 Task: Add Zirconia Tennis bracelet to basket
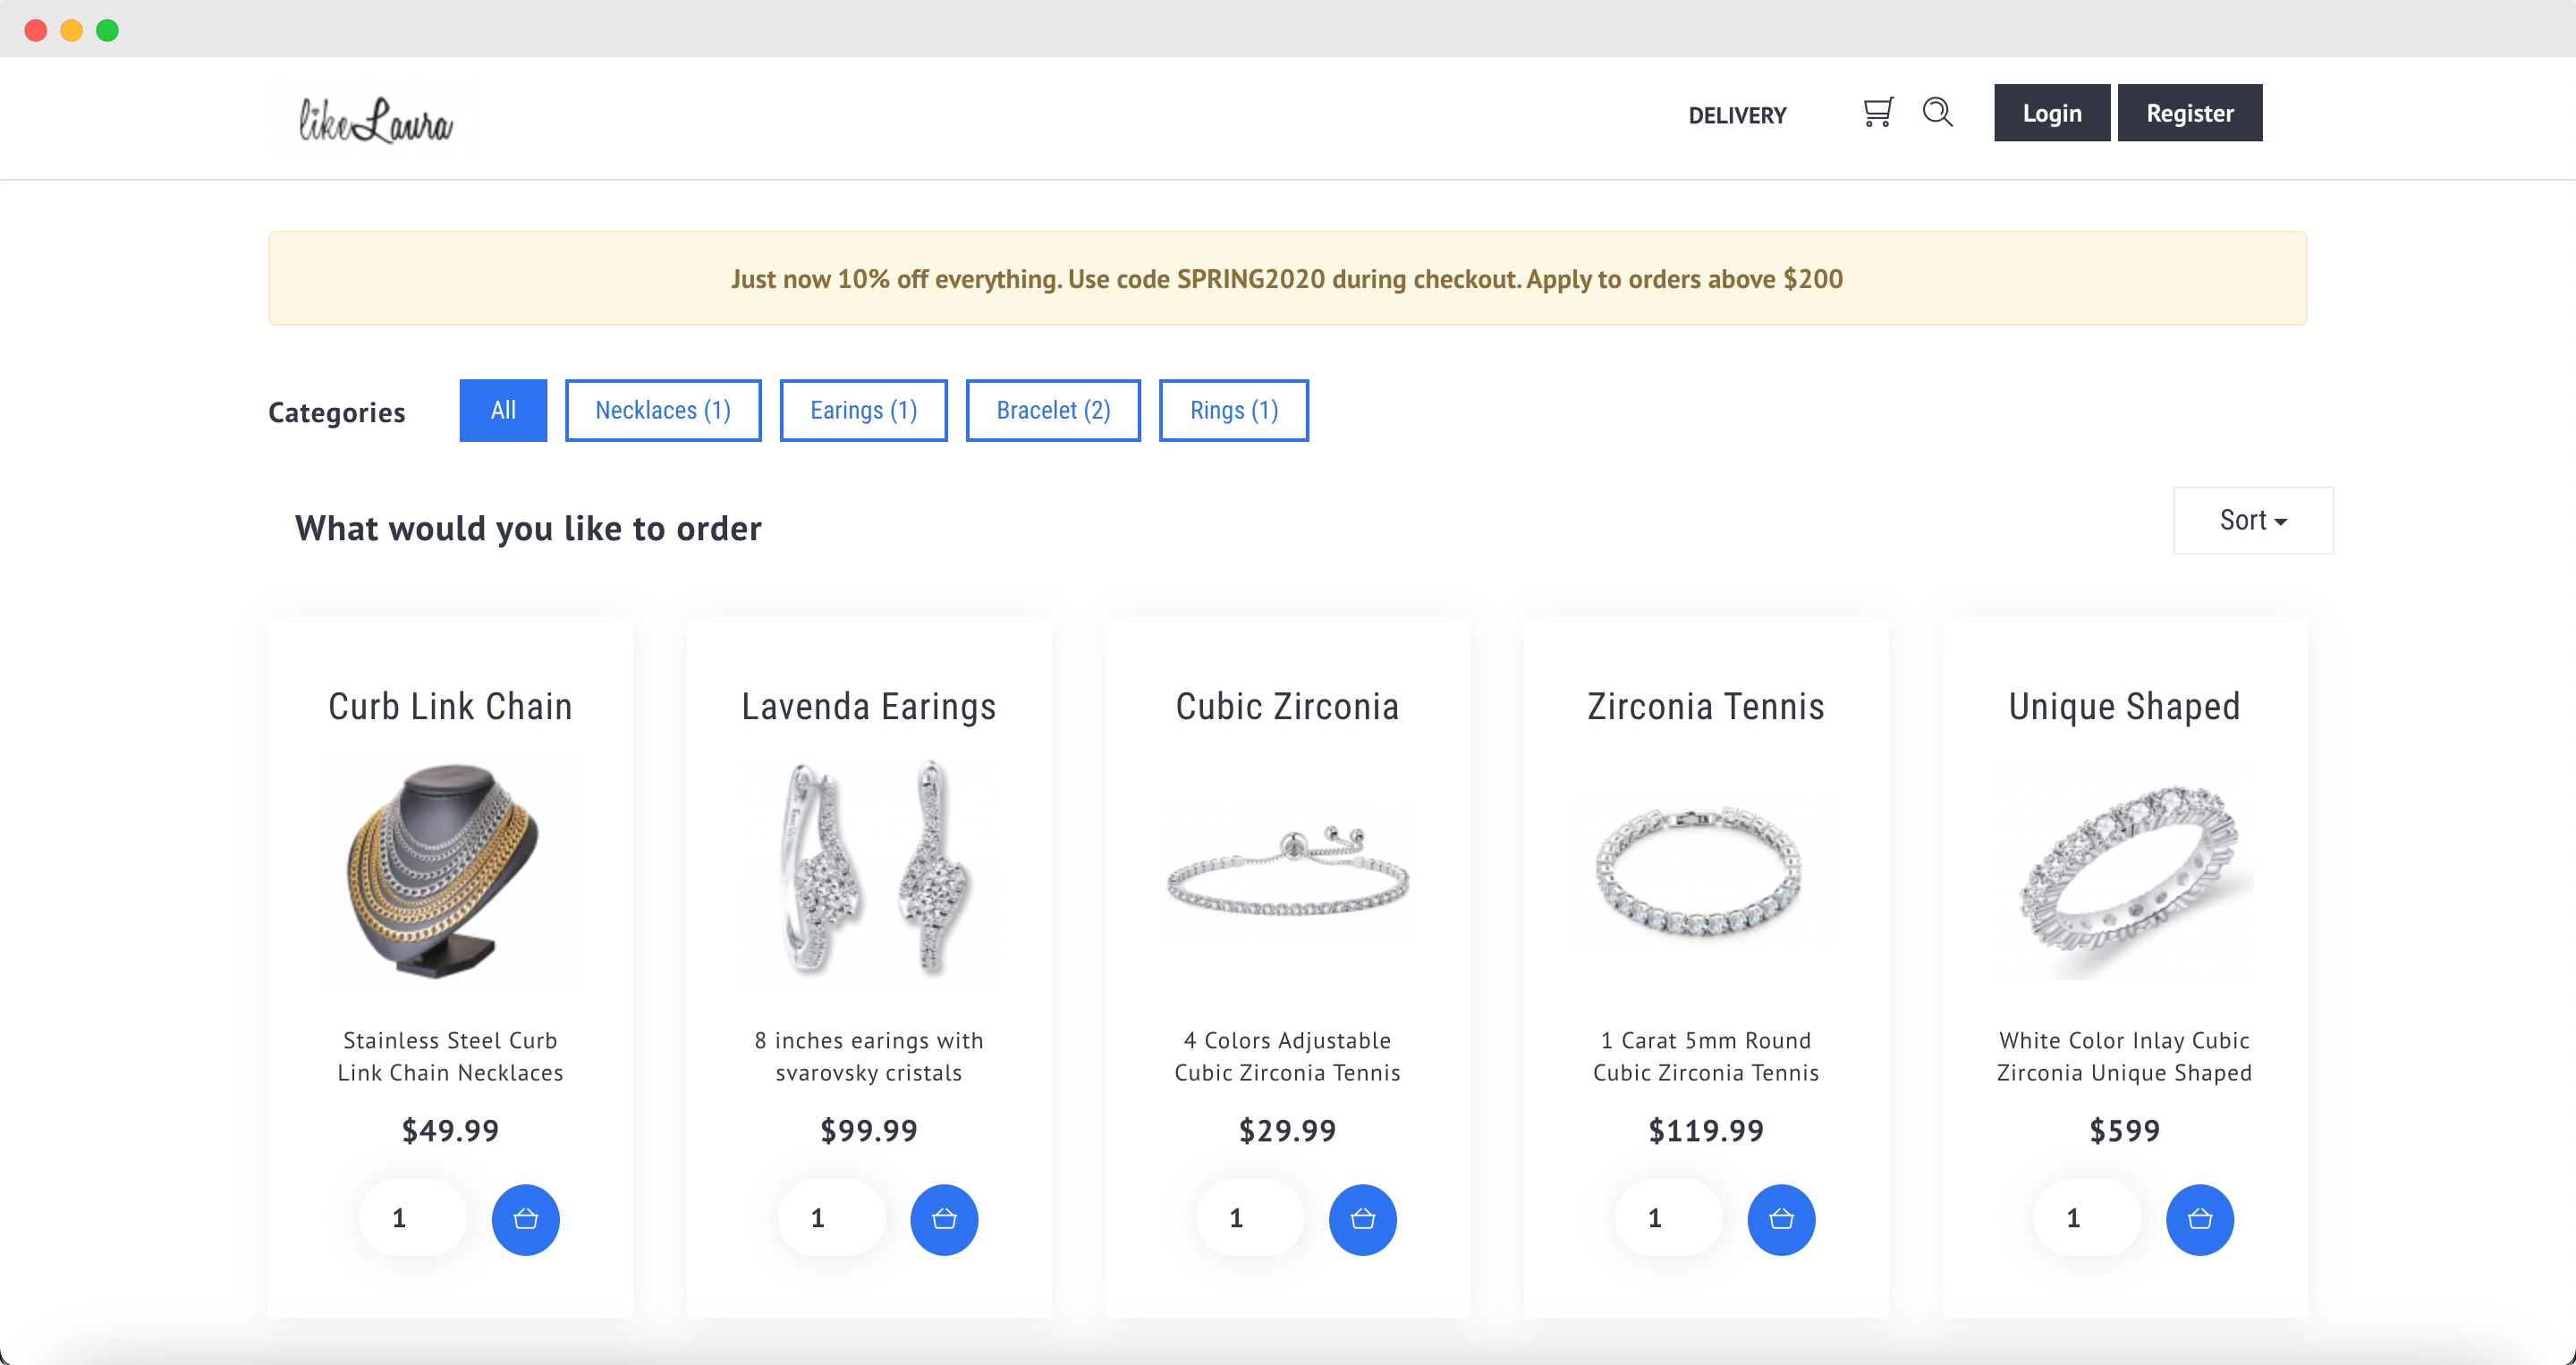[1781, 1219]
